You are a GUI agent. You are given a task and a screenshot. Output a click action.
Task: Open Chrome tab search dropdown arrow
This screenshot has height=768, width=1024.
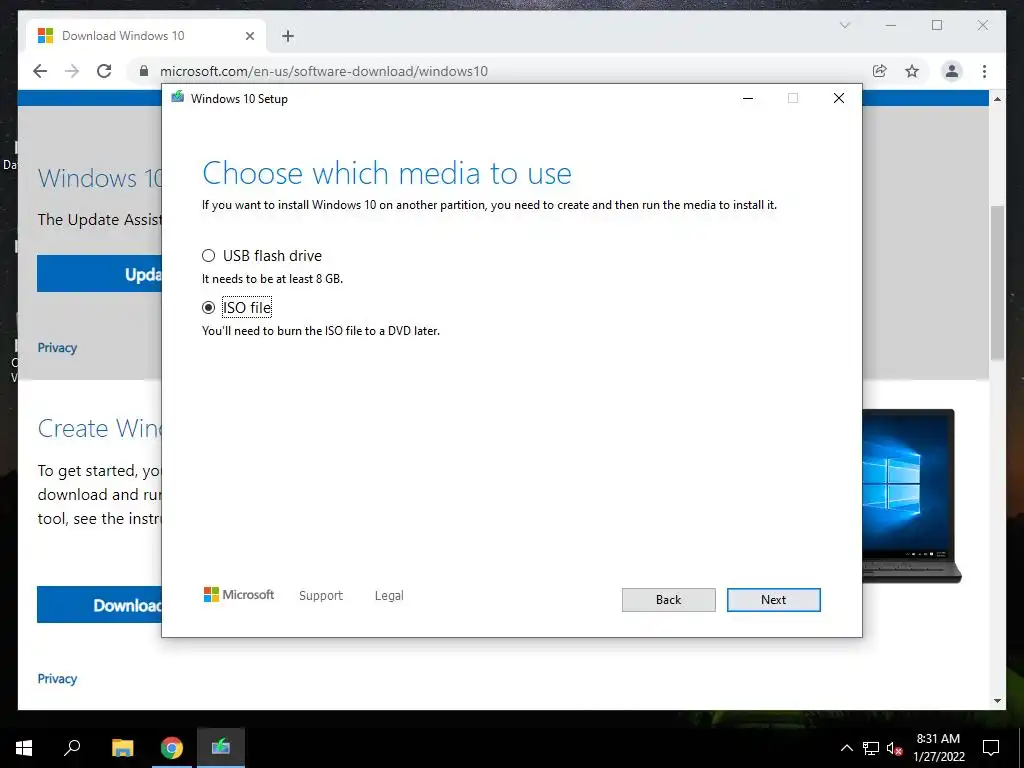pyautogui.click(x=844, y=25)
